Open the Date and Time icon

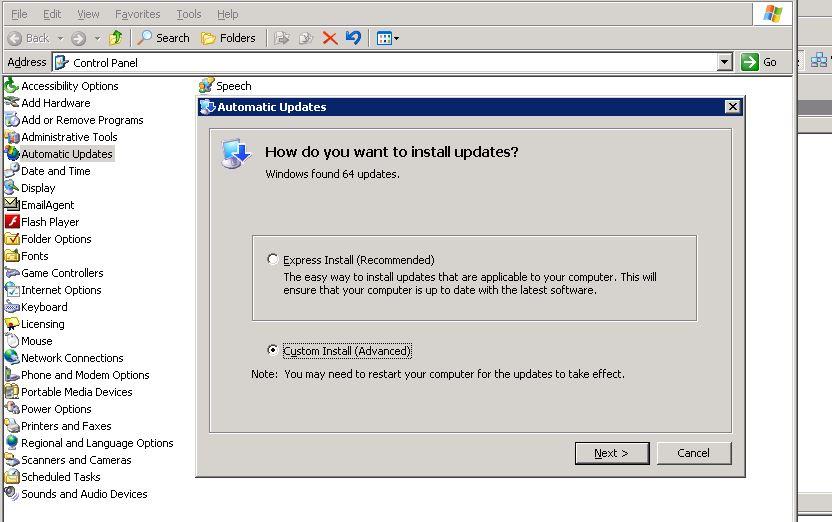coord(12,171)
